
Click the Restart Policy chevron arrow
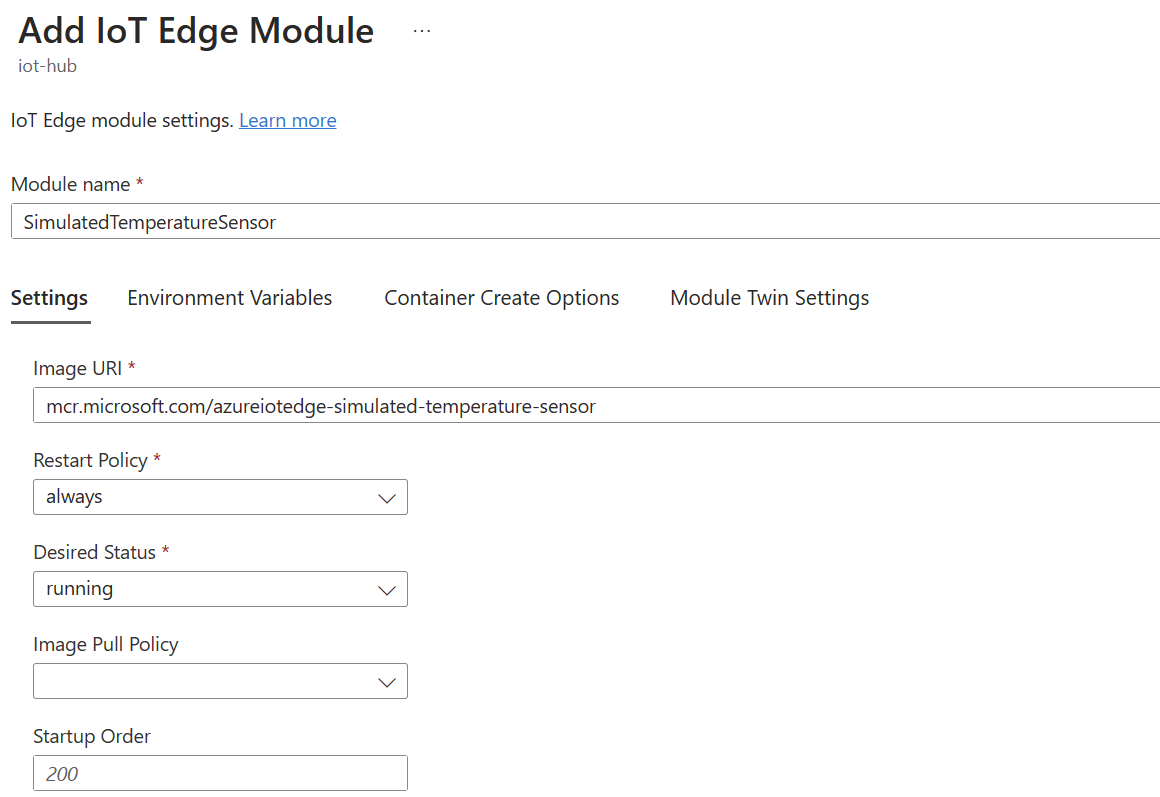pos(387,497)
